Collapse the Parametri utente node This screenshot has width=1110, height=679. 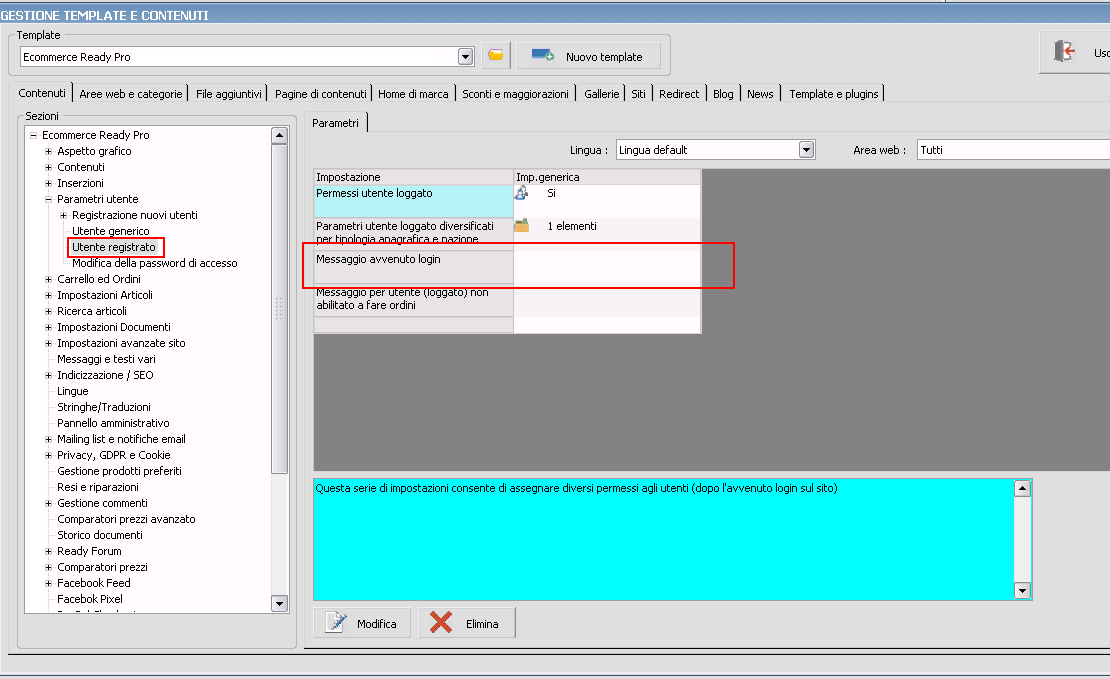pos(48,199)
